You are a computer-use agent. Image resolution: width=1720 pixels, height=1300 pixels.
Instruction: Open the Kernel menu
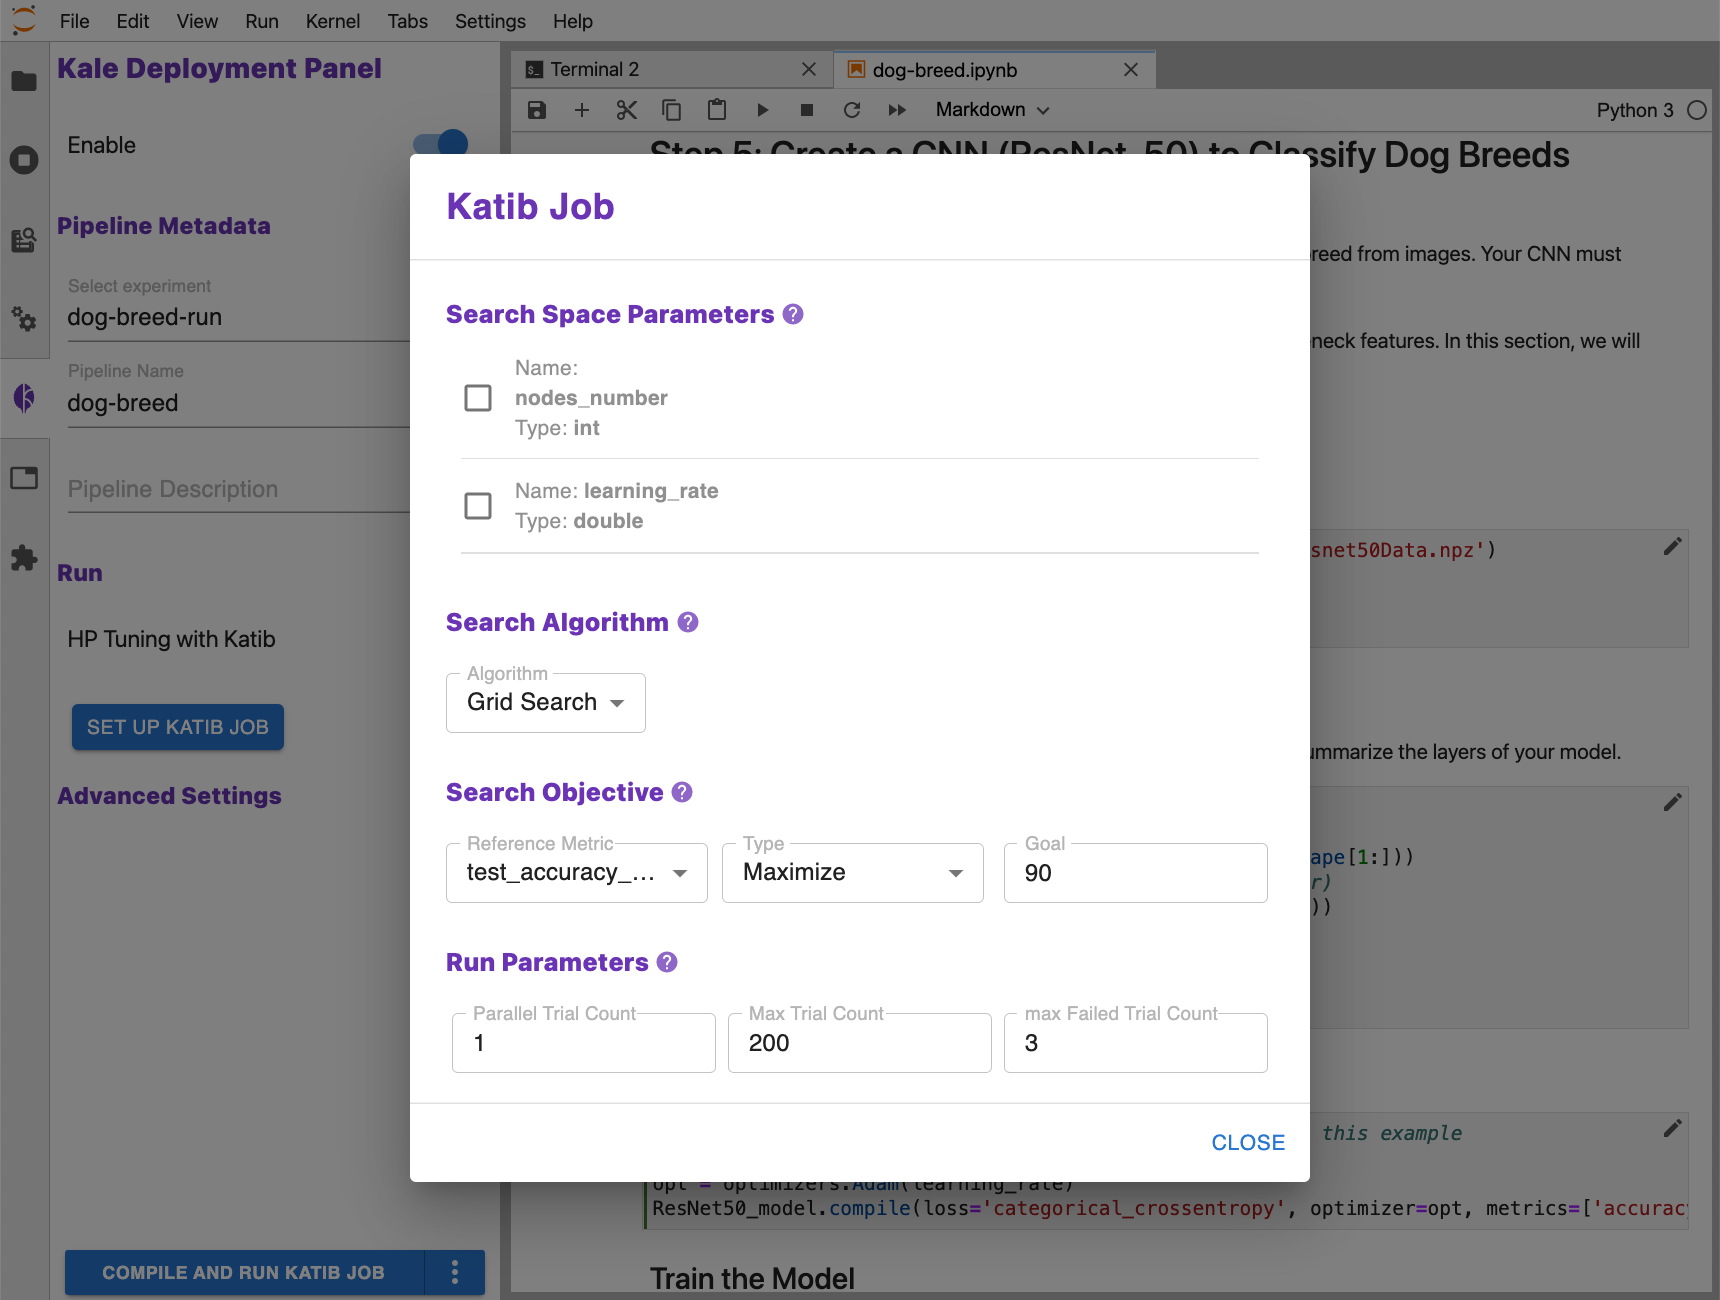point(333,21)
